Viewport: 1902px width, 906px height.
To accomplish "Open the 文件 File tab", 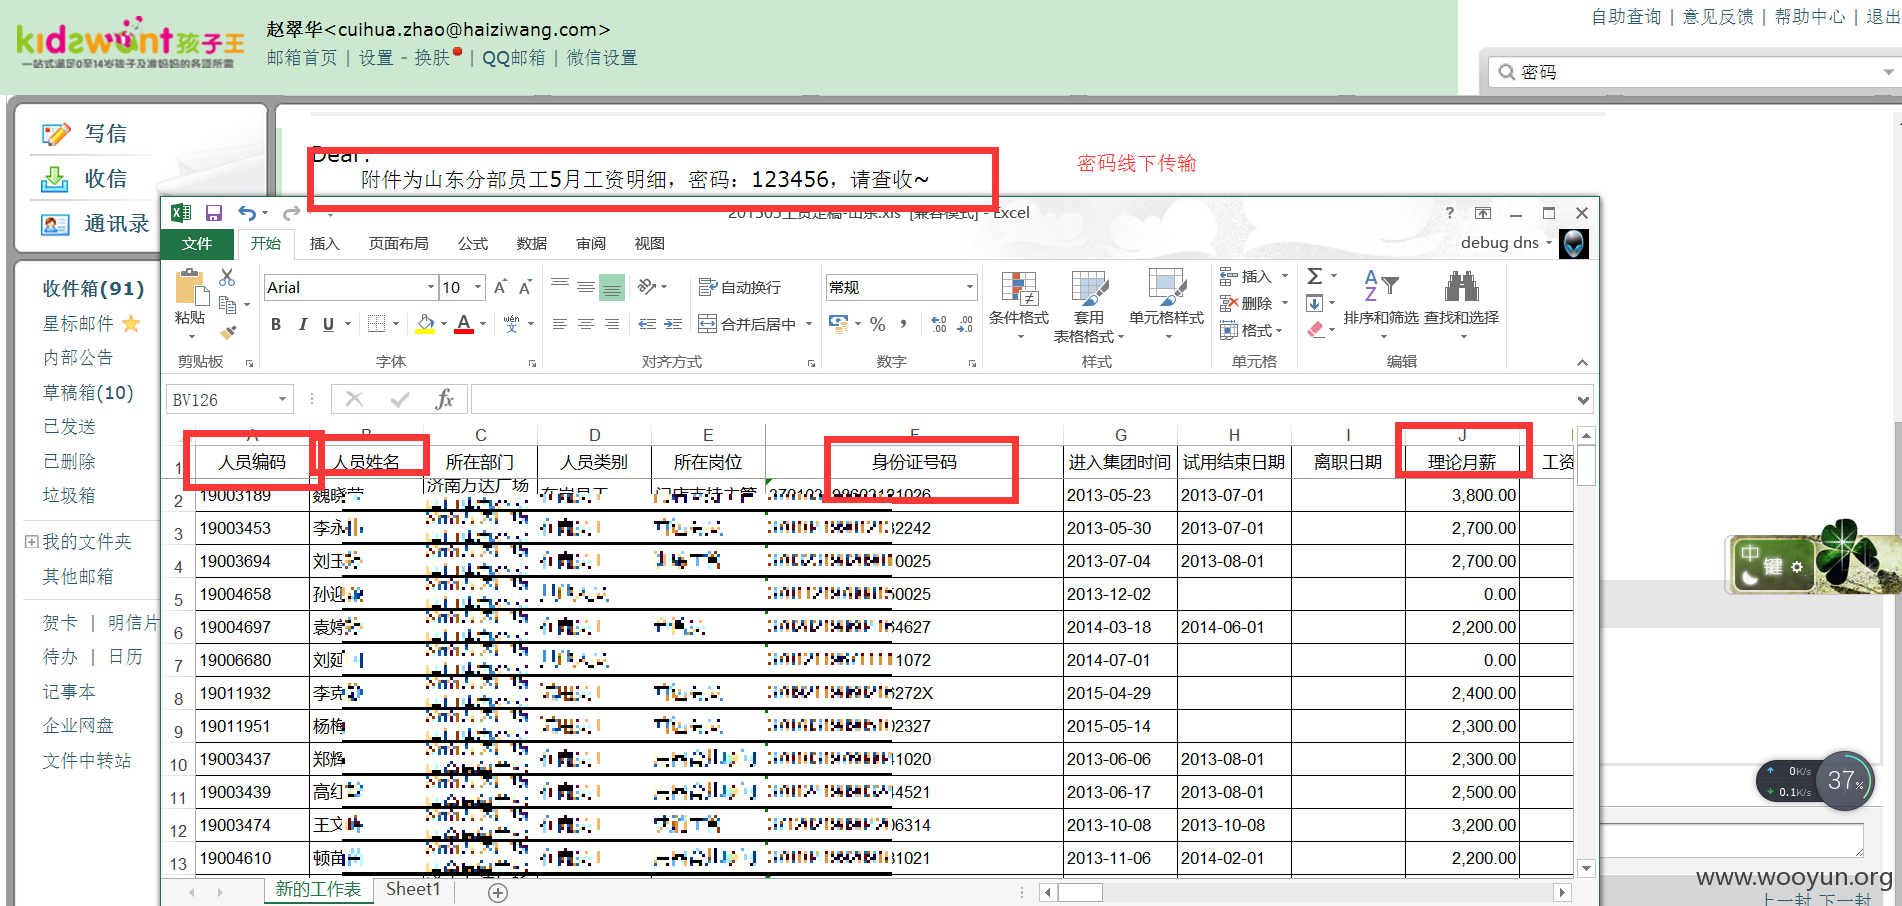I will point(197,243).
